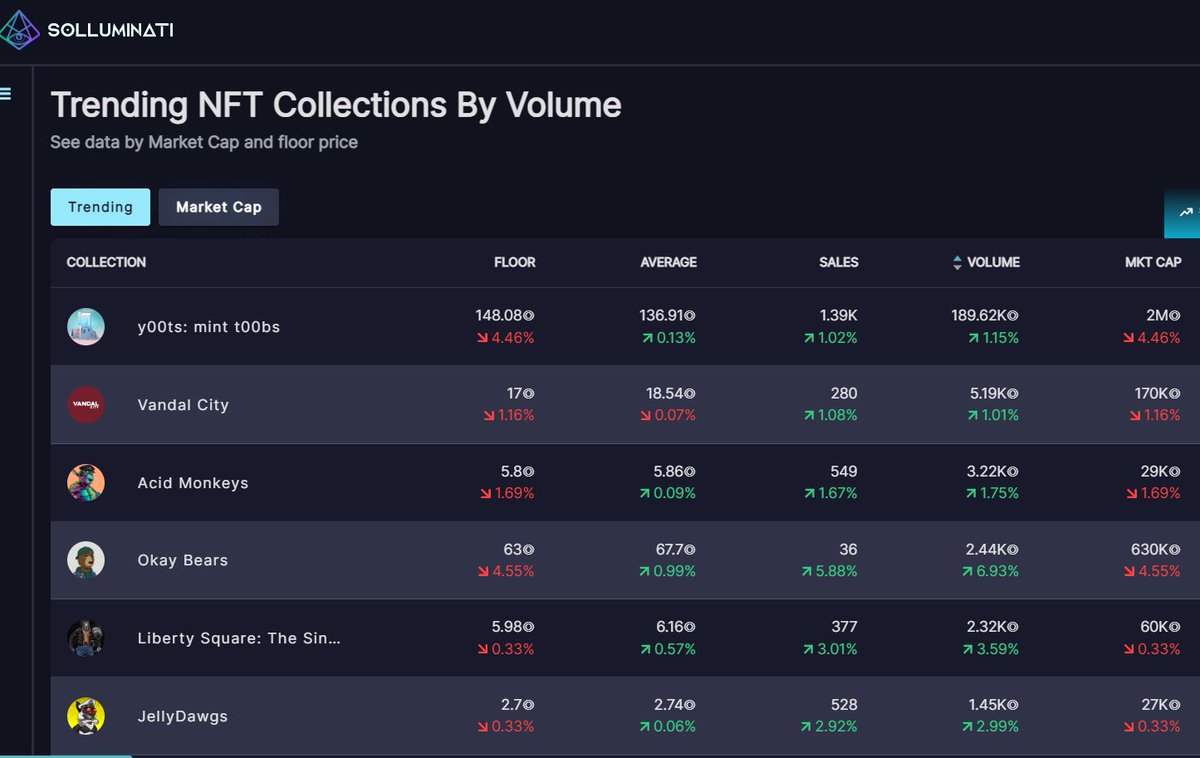Click the JellyDawgs collection avatar

click(x=86, y=716)
